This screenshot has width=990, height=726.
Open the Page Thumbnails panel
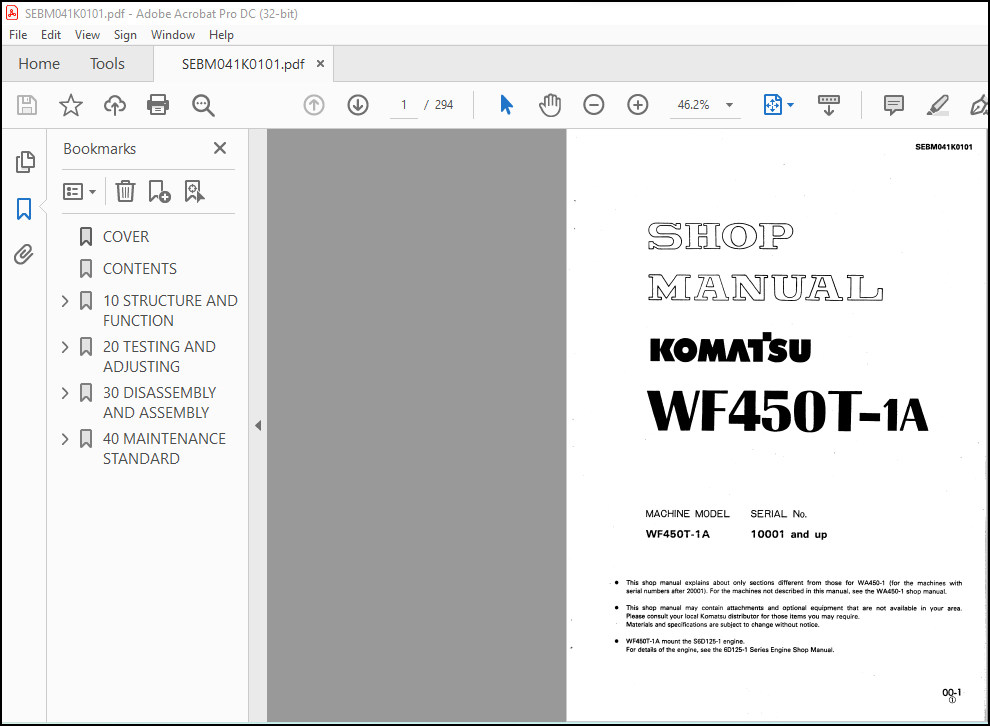click(x=25, y=162)
